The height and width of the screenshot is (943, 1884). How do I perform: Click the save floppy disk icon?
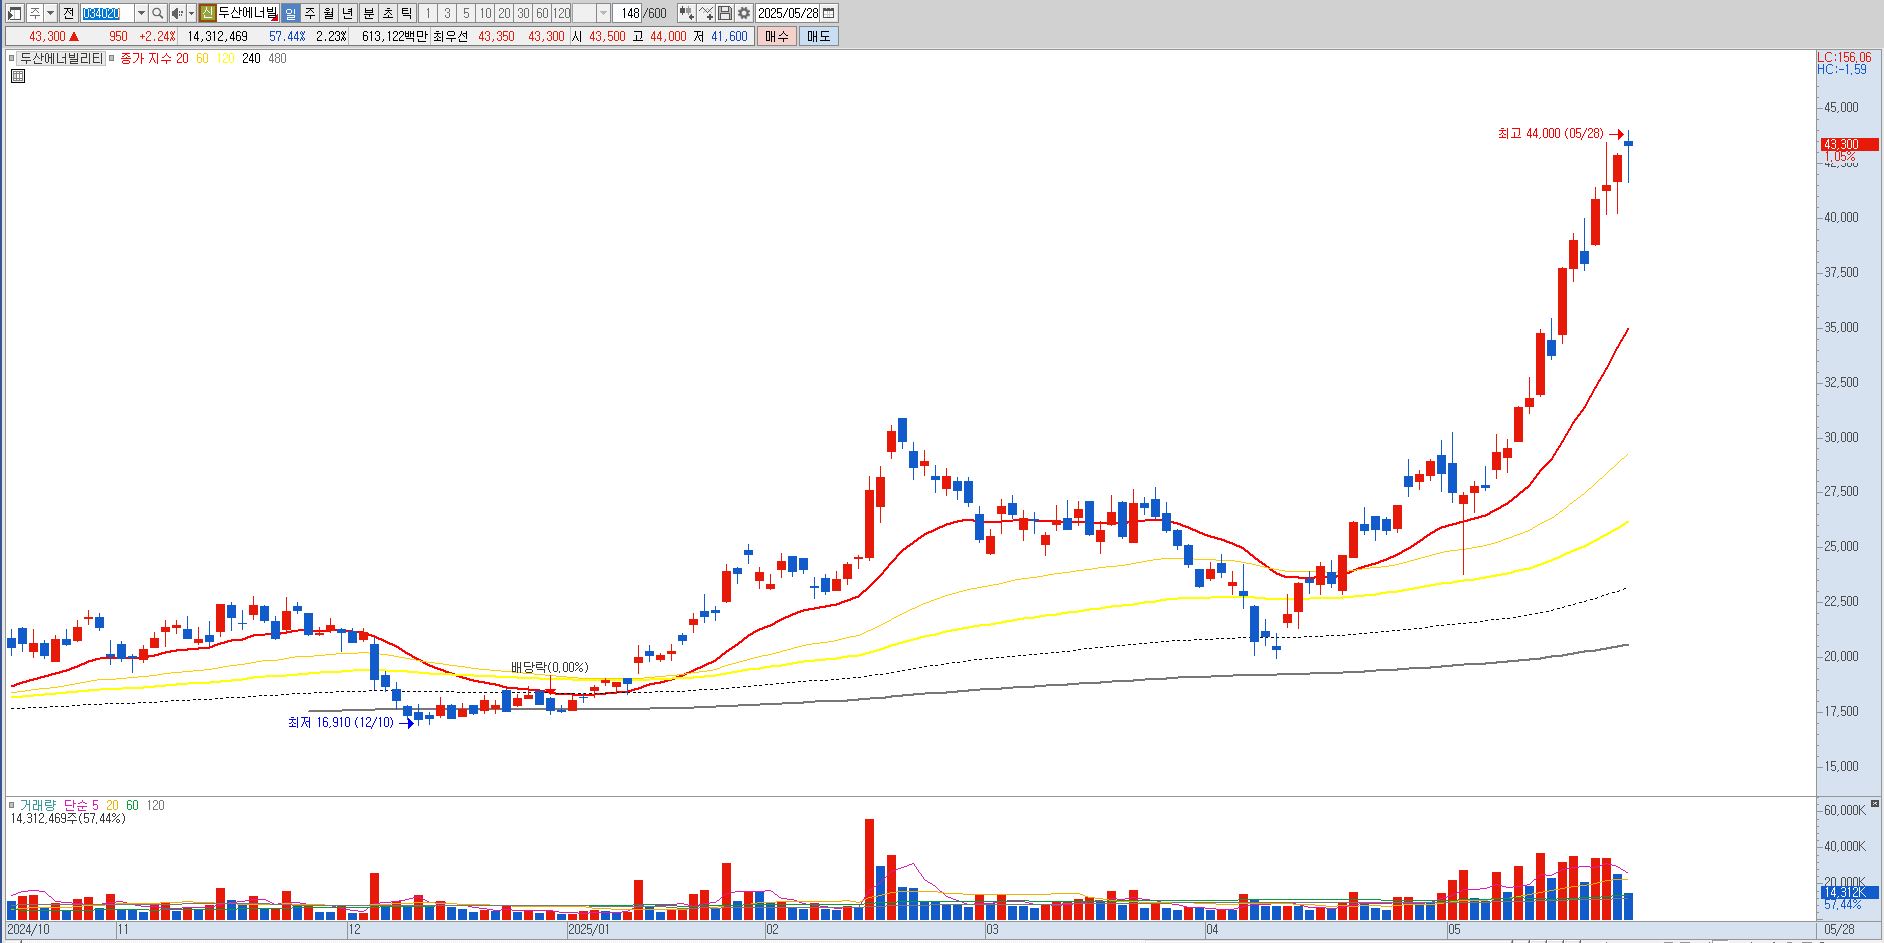tap(725, 13)
